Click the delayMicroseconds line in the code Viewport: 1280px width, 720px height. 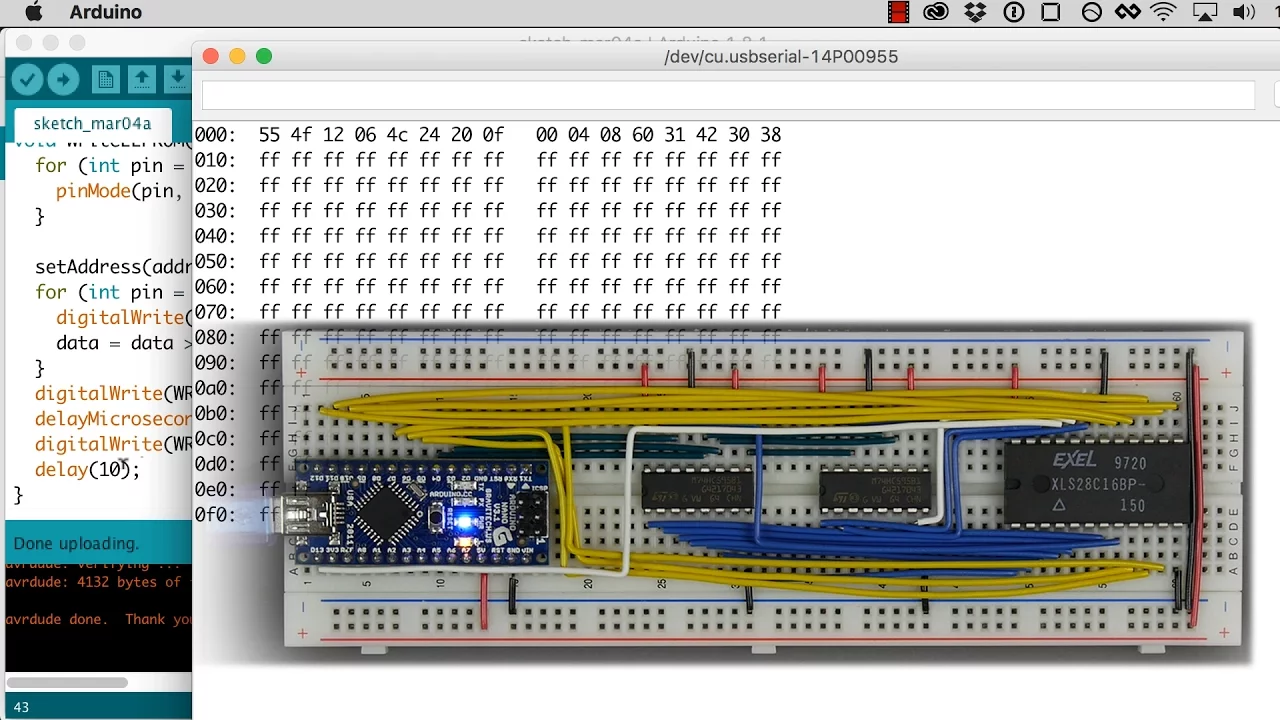pos(113,419)
